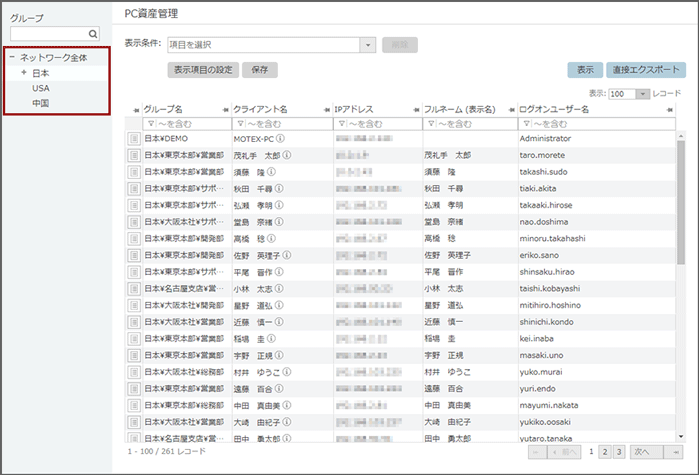Open detail icon for mitihiro.hoshino row
The width and height of the screenshot is (699, 475).
pyautogui.click(x=134, y=305)
